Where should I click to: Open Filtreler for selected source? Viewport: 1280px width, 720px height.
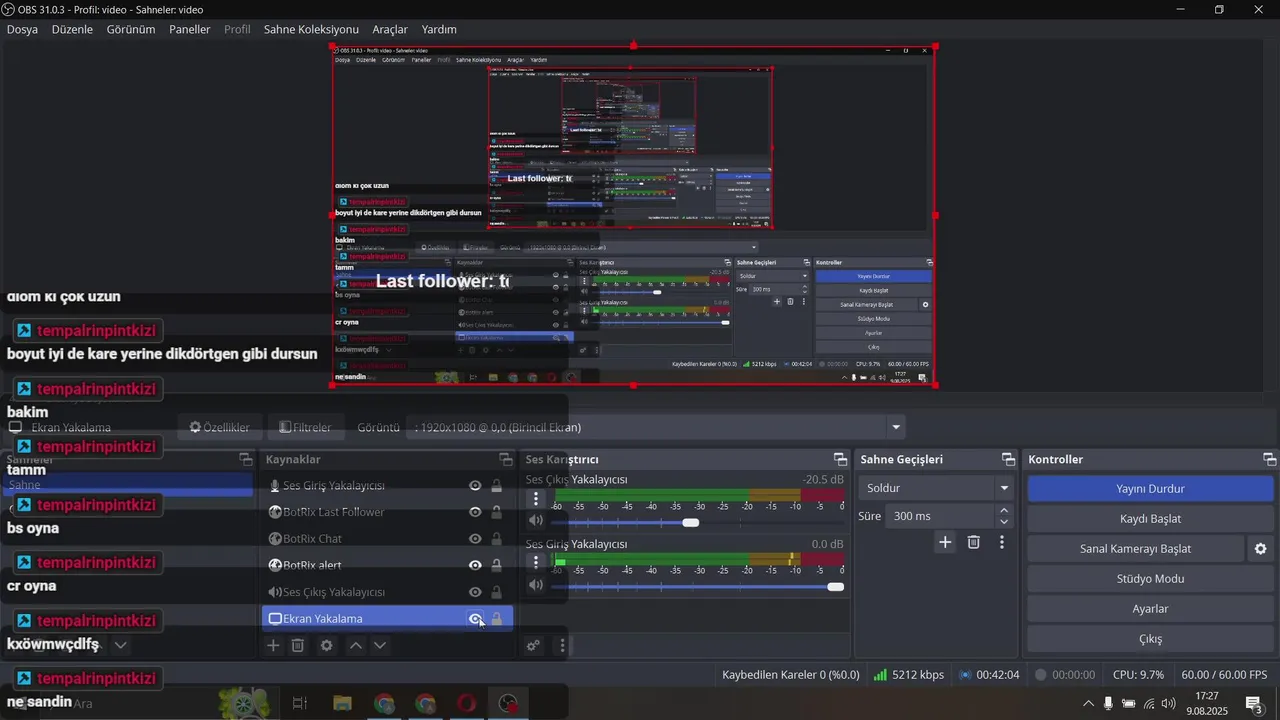click(306, 427)
